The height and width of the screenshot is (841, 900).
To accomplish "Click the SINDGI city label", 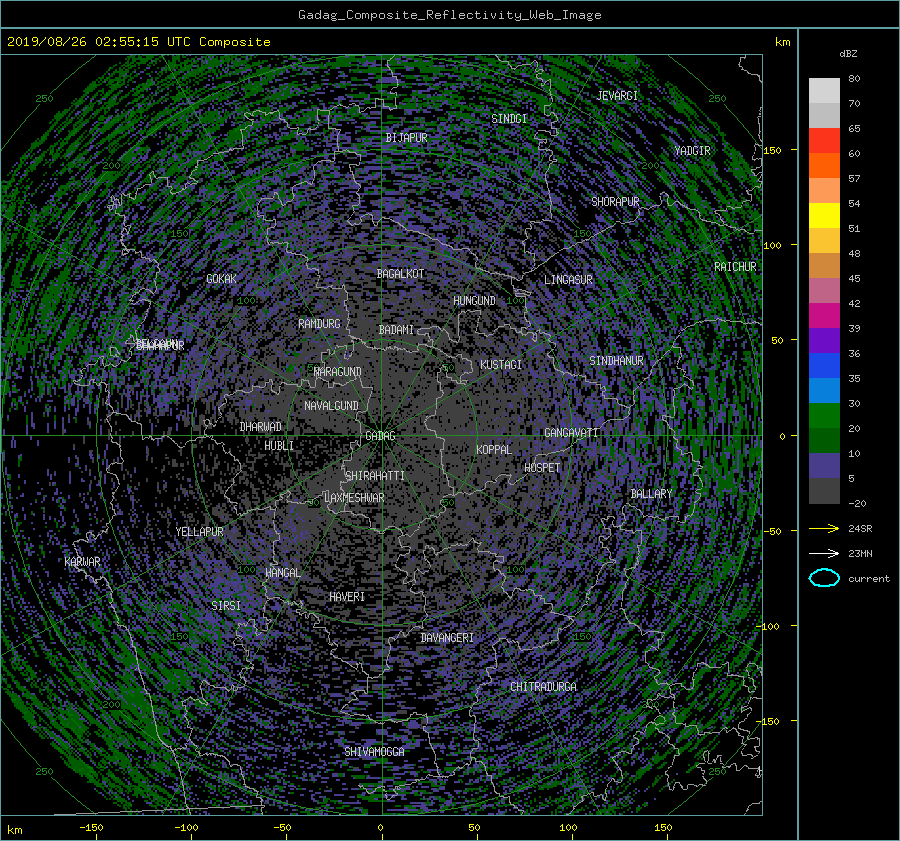I will click(x=509, y=119).
